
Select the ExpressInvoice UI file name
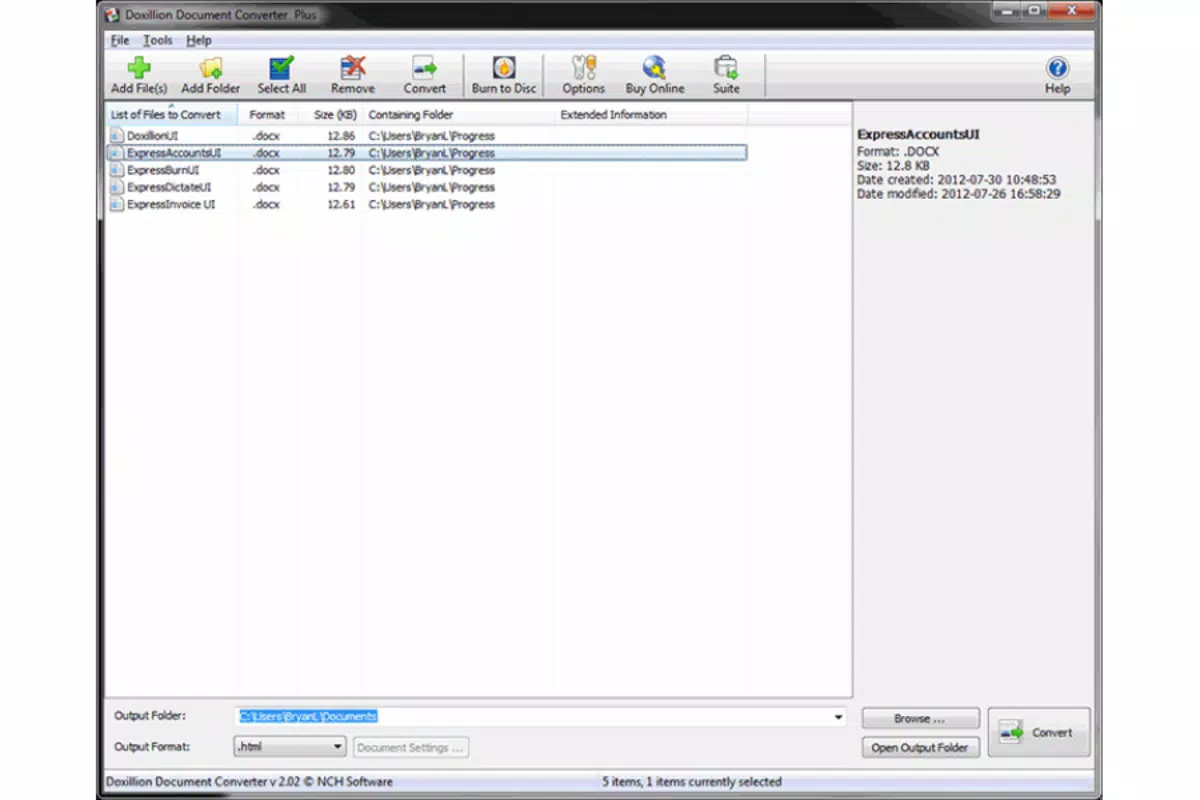(x=171, y=204)
